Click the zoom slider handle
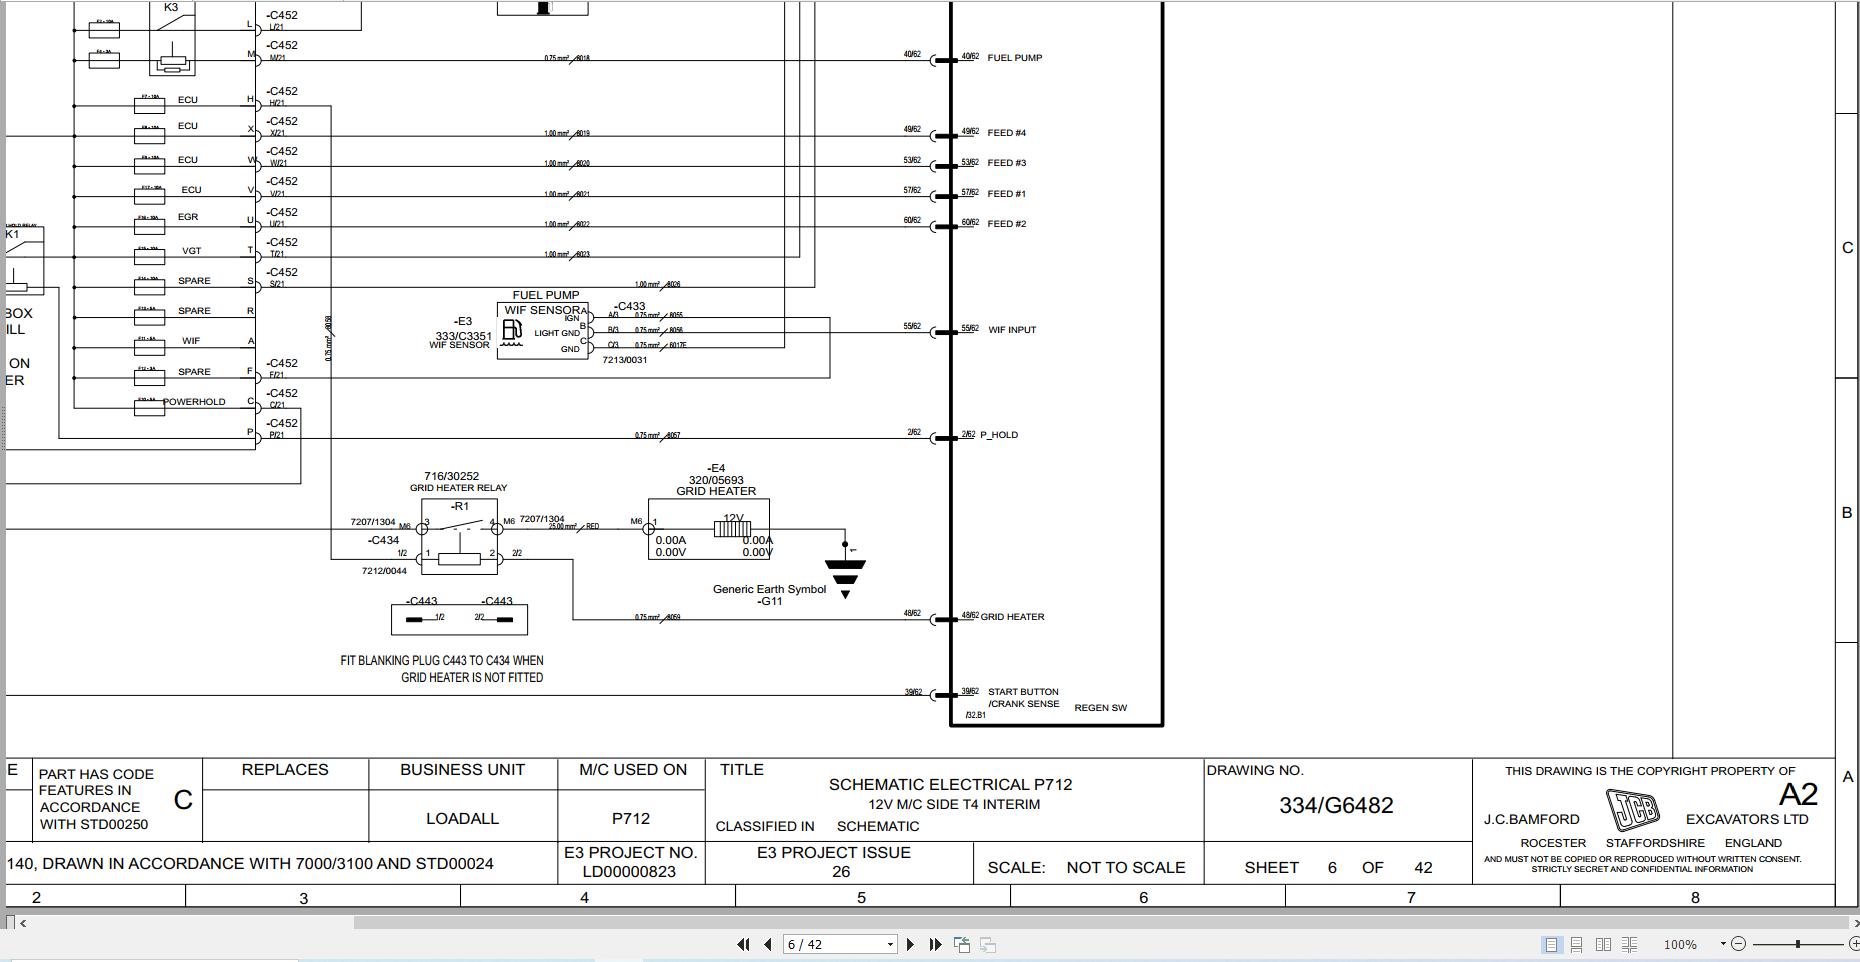Viewport: 1860px width, 962px height. point(1797,944)
